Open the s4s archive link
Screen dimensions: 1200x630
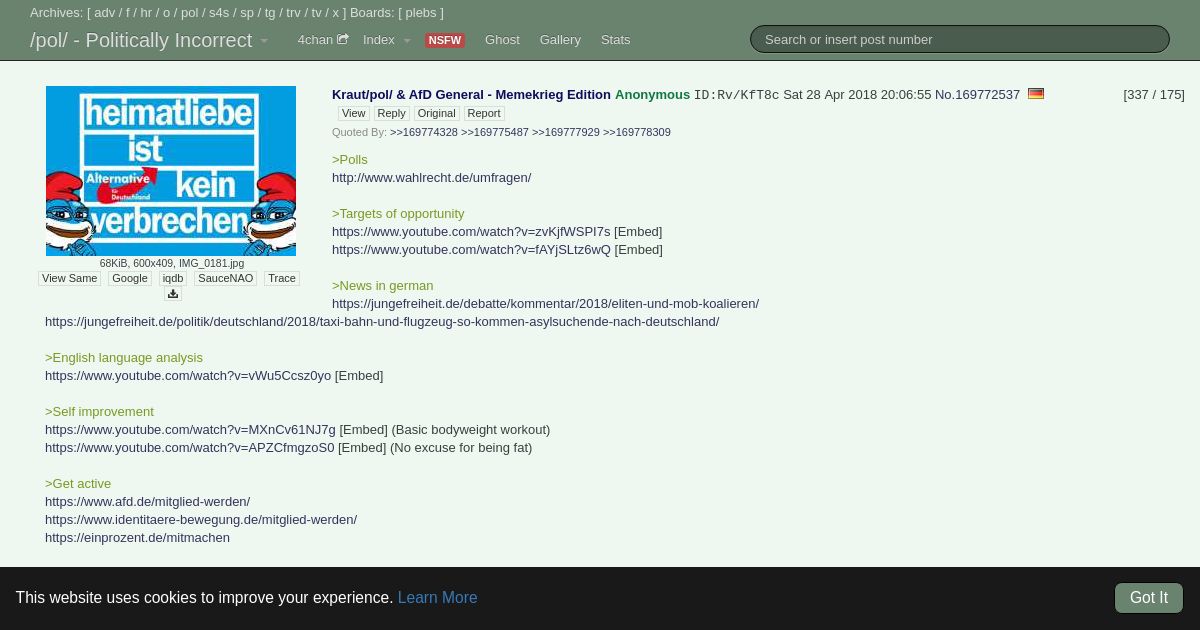click(x=219, y=13)
